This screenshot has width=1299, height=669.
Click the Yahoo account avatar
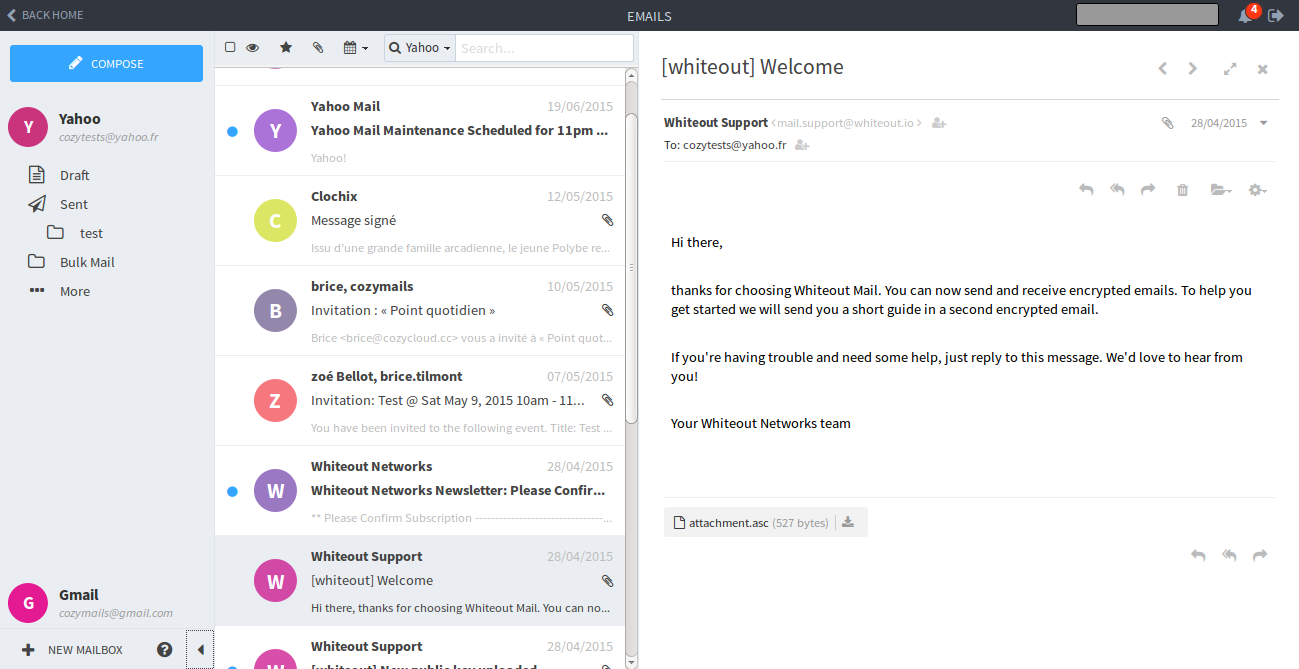tap(28, 127)
